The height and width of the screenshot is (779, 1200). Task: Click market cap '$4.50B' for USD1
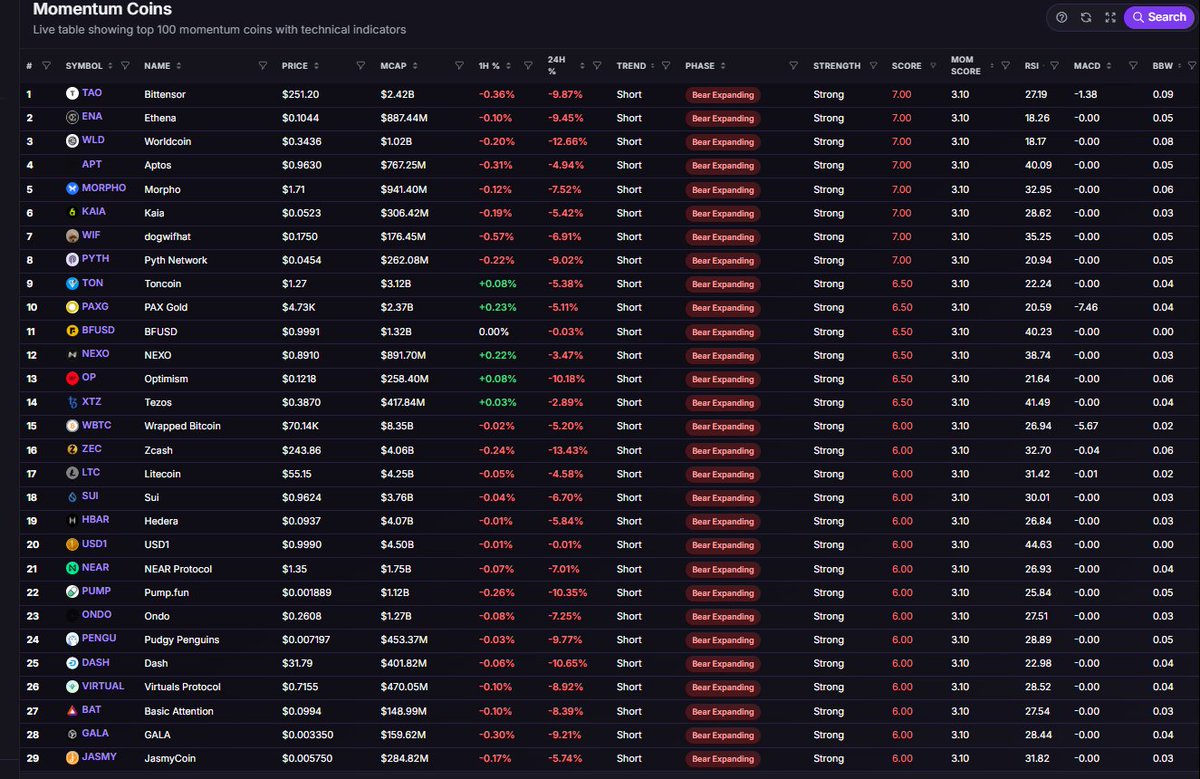(398, 545)
